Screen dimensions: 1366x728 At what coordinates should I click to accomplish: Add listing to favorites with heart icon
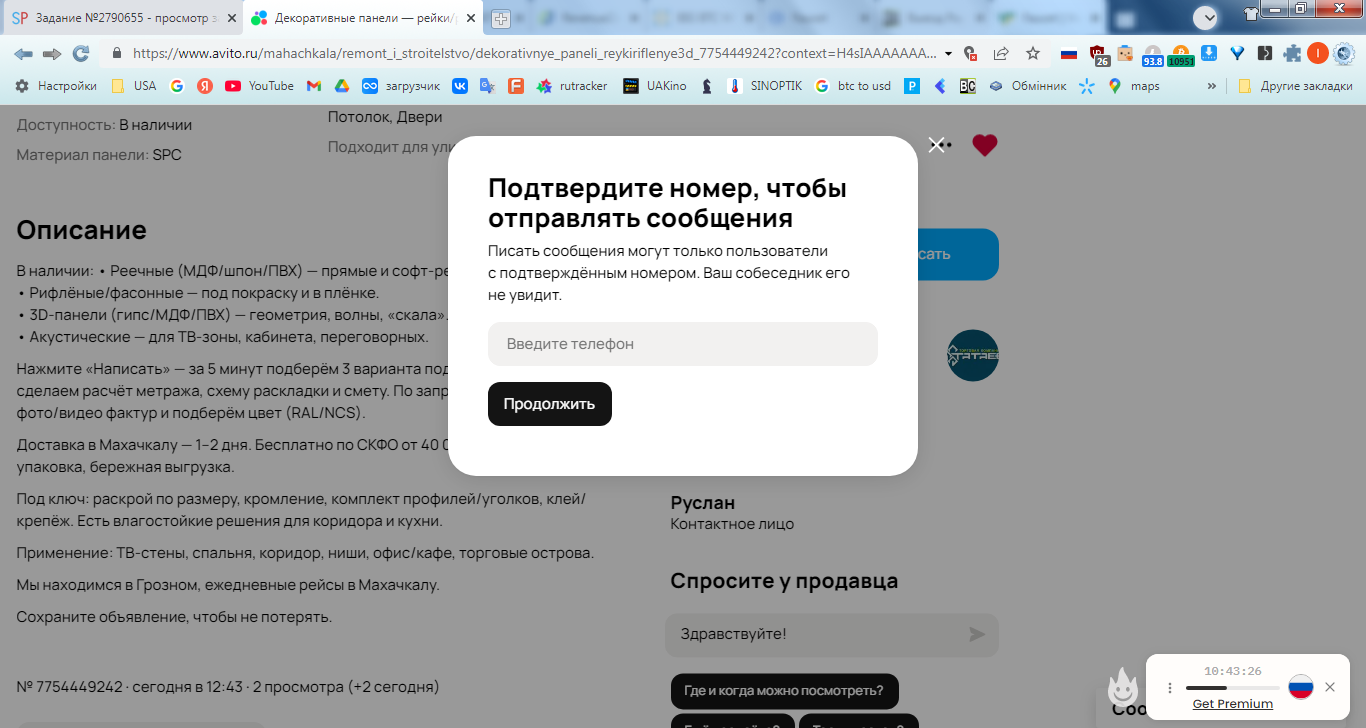click(985, 146)
